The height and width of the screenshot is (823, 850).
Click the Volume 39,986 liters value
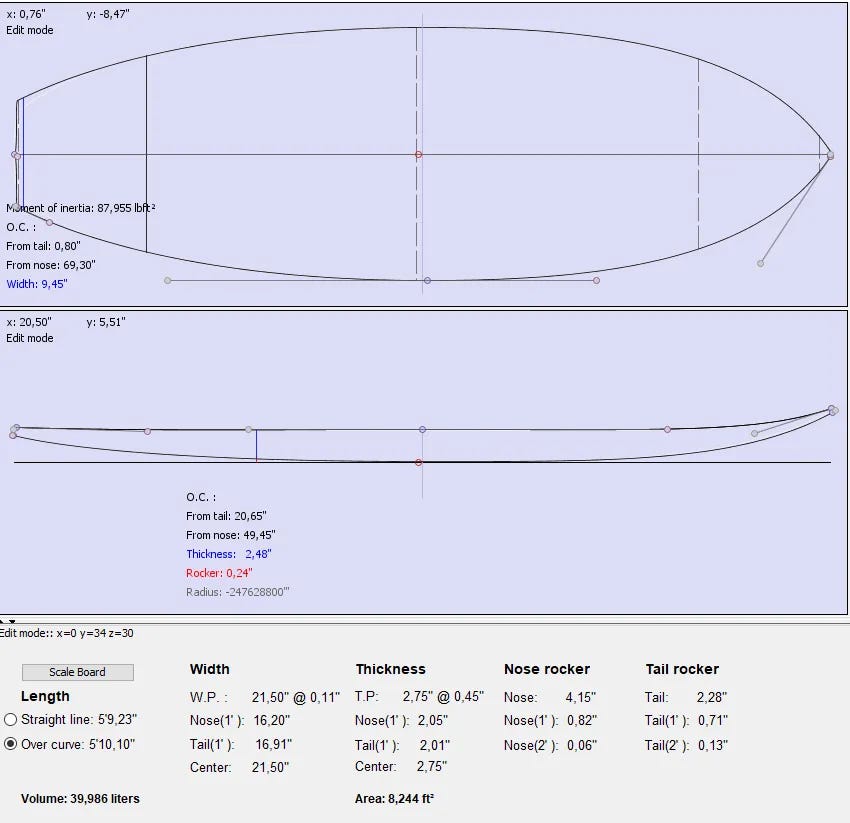coord(80,799)
